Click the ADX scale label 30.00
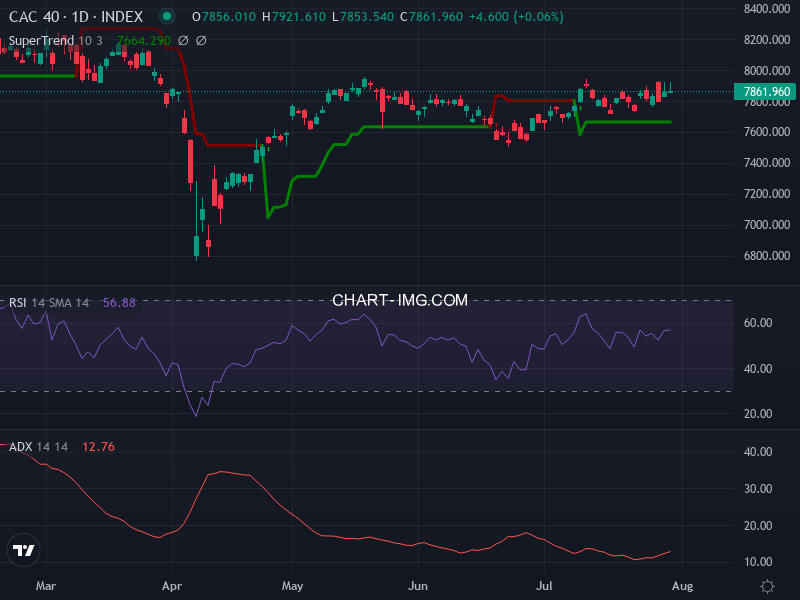 758,489
